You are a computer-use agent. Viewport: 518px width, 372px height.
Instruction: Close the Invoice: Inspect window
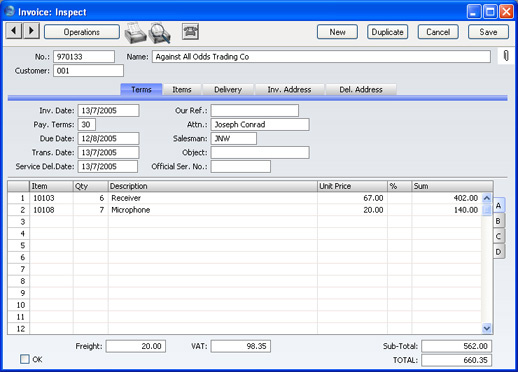tap(507, 12)
